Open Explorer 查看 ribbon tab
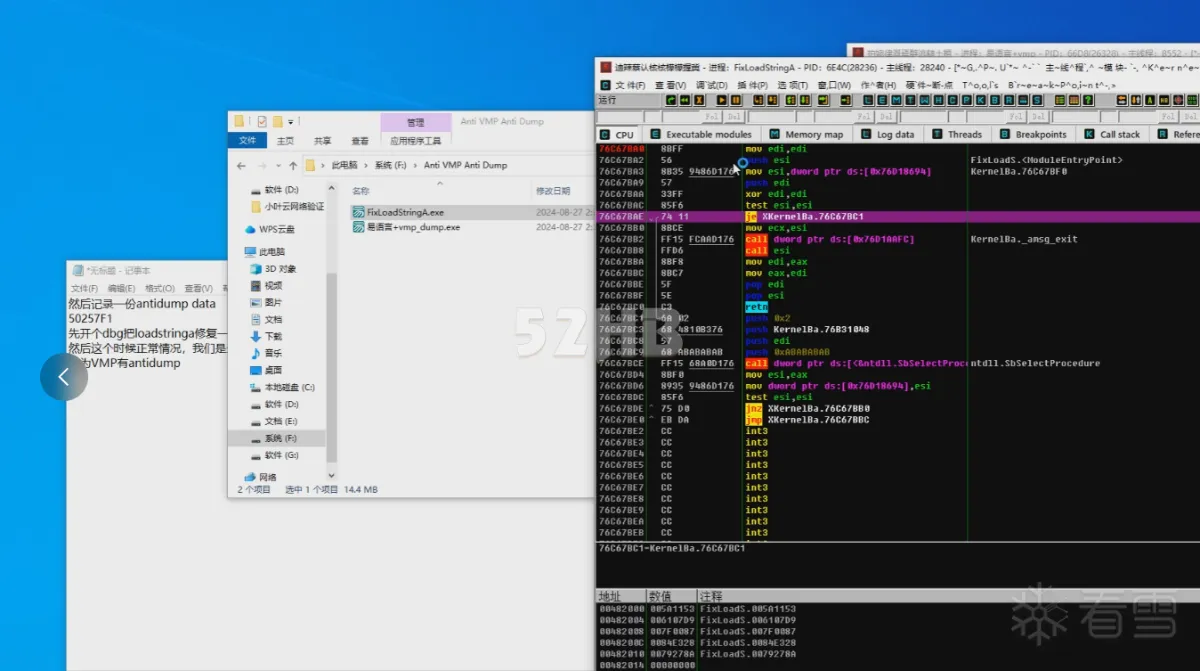The image size is (1200, 671). (360, 141)
